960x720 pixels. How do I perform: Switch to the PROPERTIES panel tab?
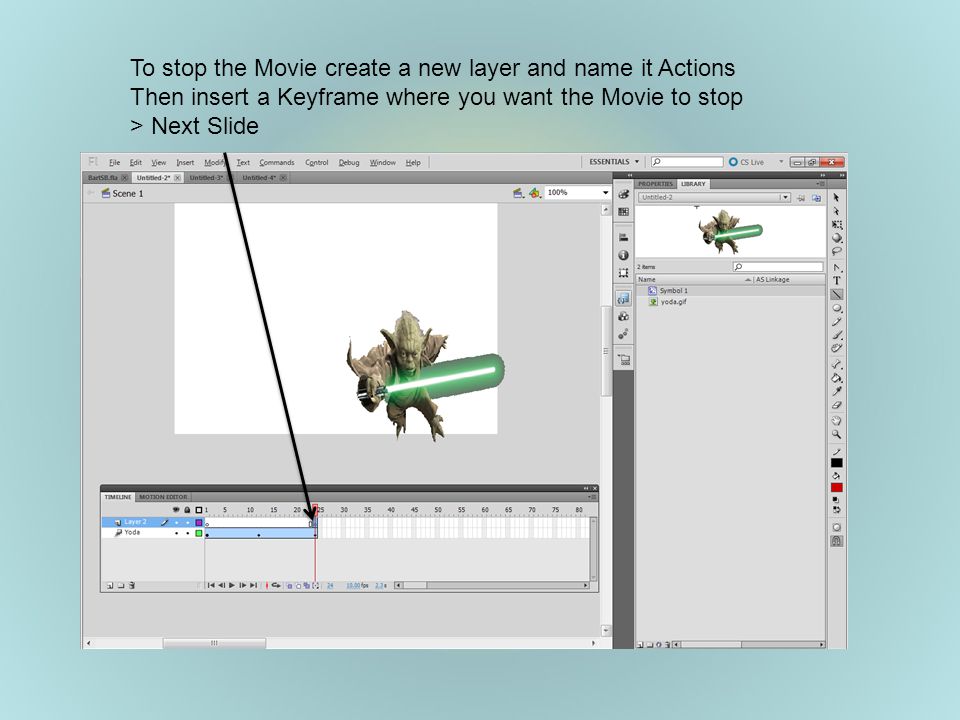click(x=655, y=184)
